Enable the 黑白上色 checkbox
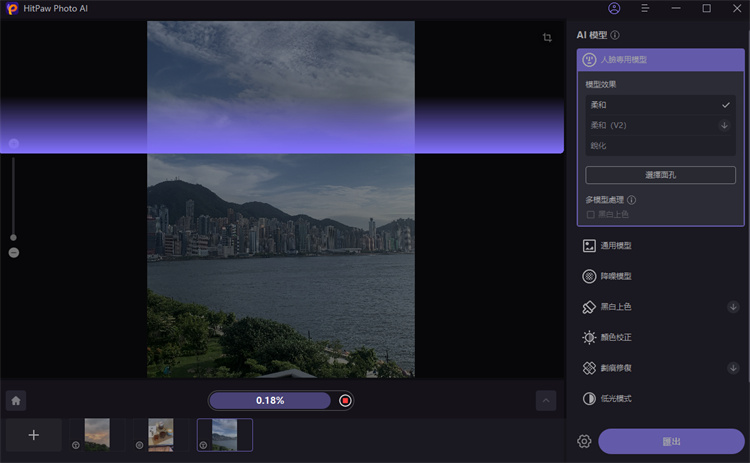Viewport: 750px width, 463px height. tap(591, 214)
